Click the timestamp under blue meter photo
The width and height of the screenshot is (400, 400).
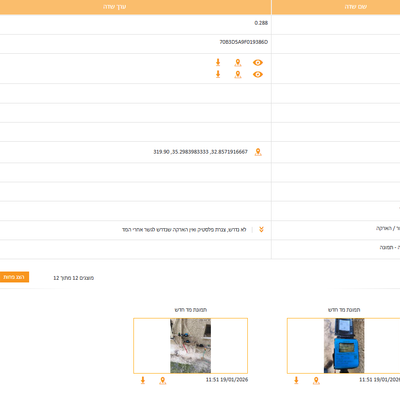click(379, 380)
